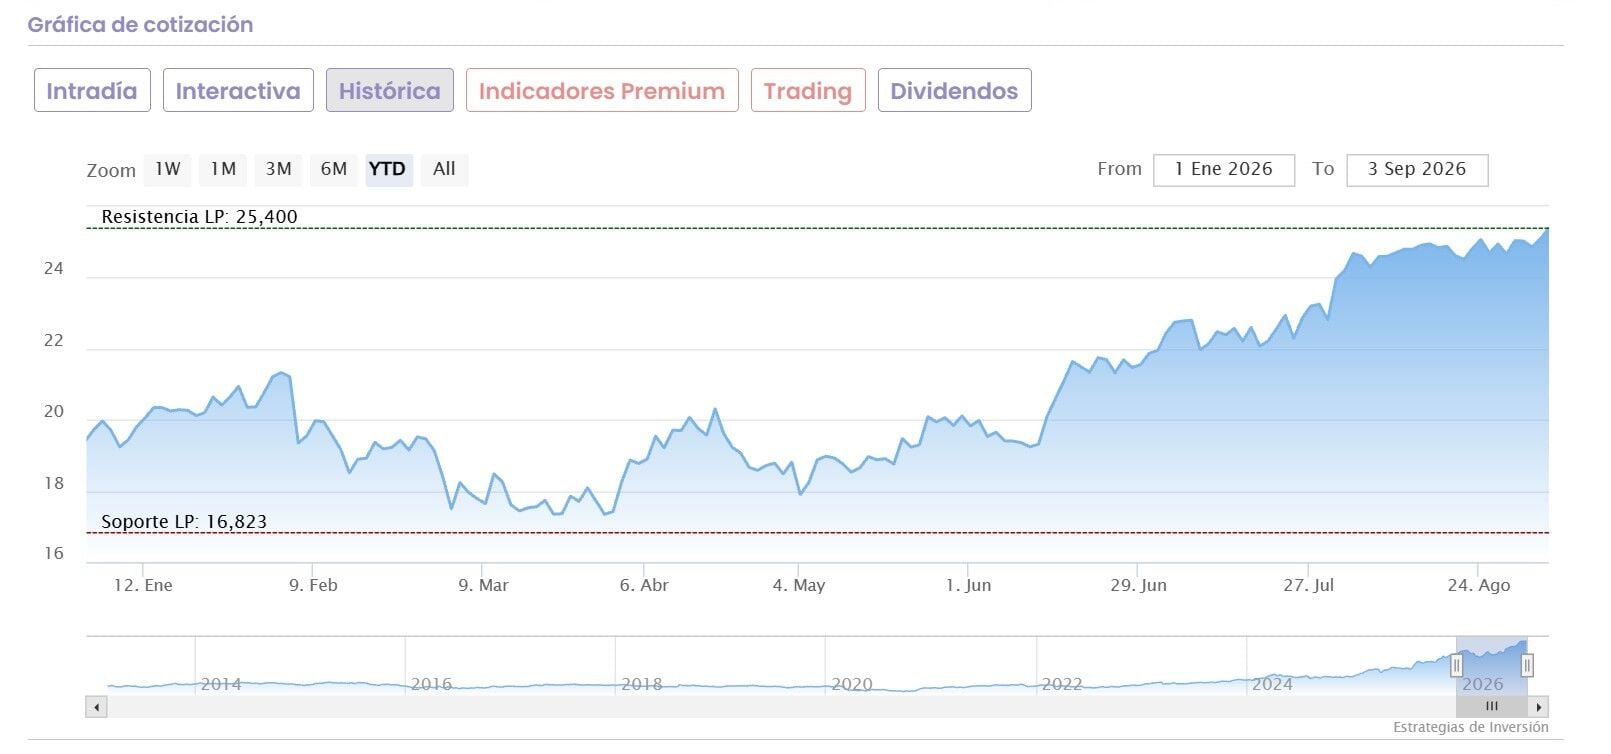Click the navigator scrollbar thumb grip
The image size is (1611, 754).
click(x=1491, y=707)
